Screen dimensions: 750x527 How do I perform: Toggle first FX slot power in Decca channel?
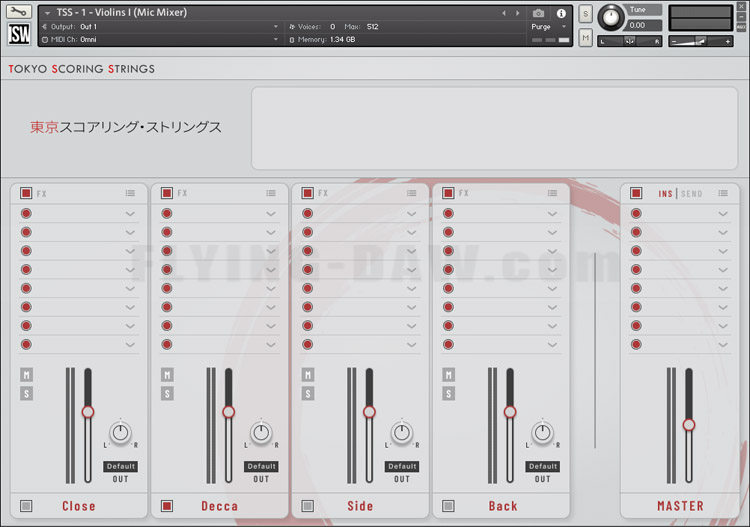[167, 213]
